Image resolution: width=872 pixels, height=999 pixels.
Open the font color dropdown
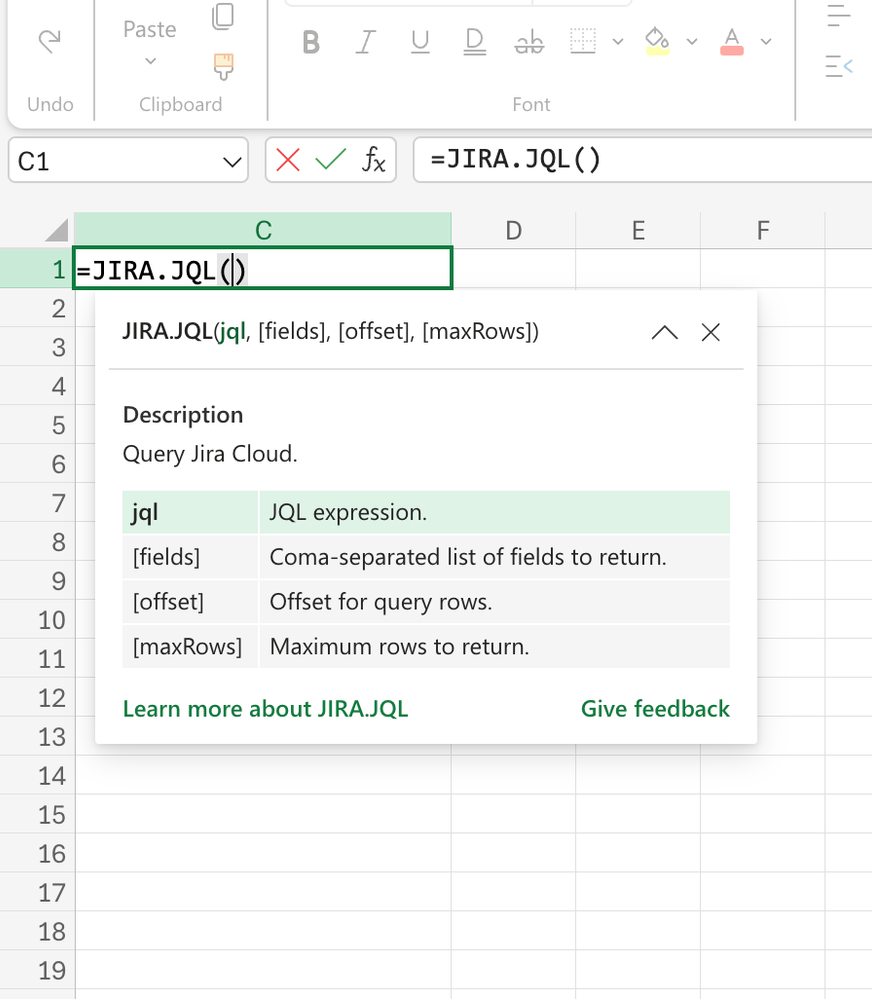pos(765,42)
